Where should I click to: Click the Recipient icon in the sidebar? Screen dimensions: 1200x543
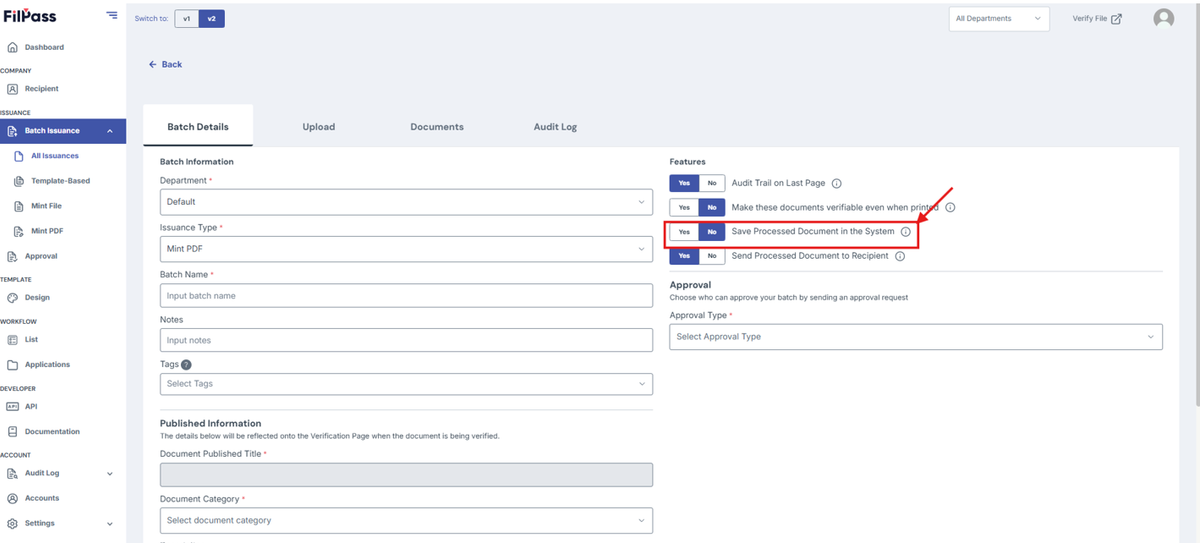point(12,89)
